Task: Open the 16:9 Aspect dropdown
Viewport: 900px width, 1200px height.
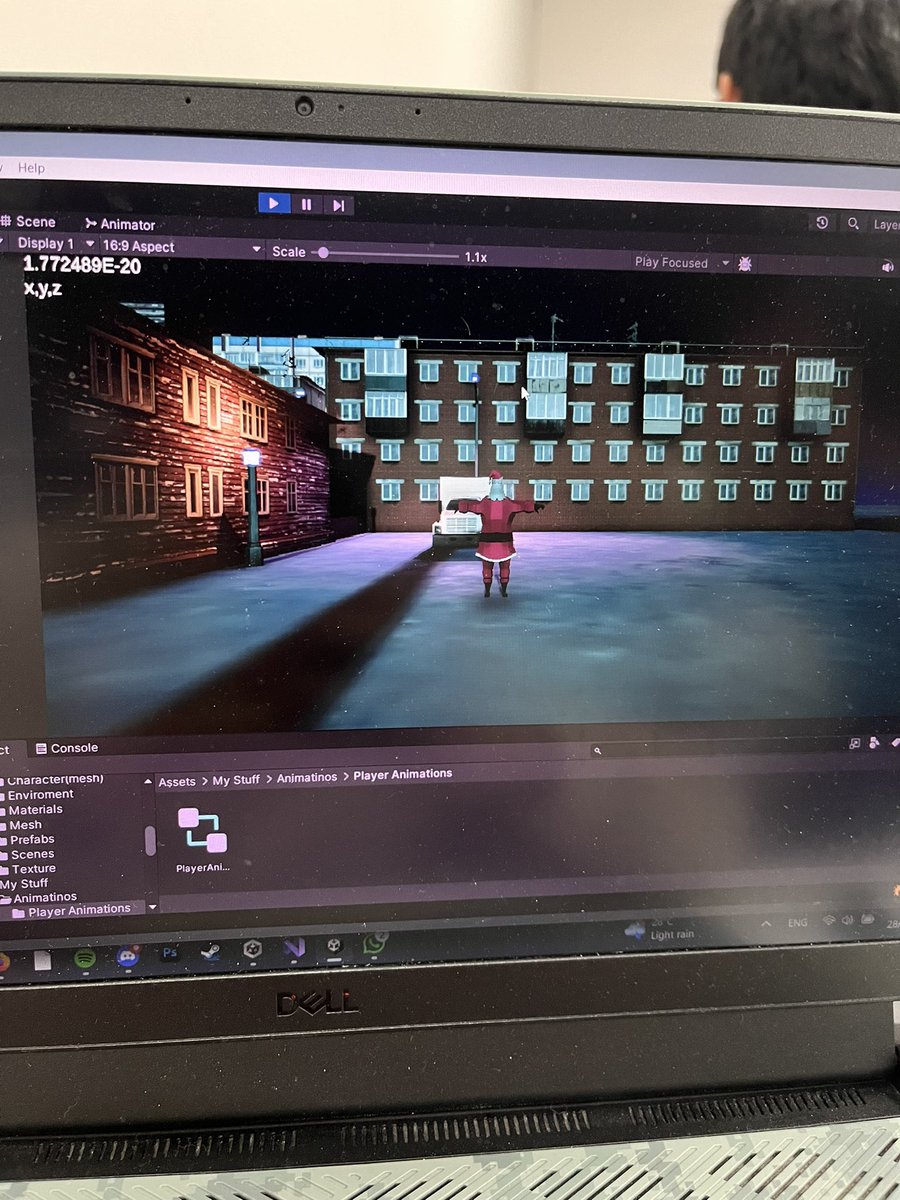Action: [x=182, y=247]
